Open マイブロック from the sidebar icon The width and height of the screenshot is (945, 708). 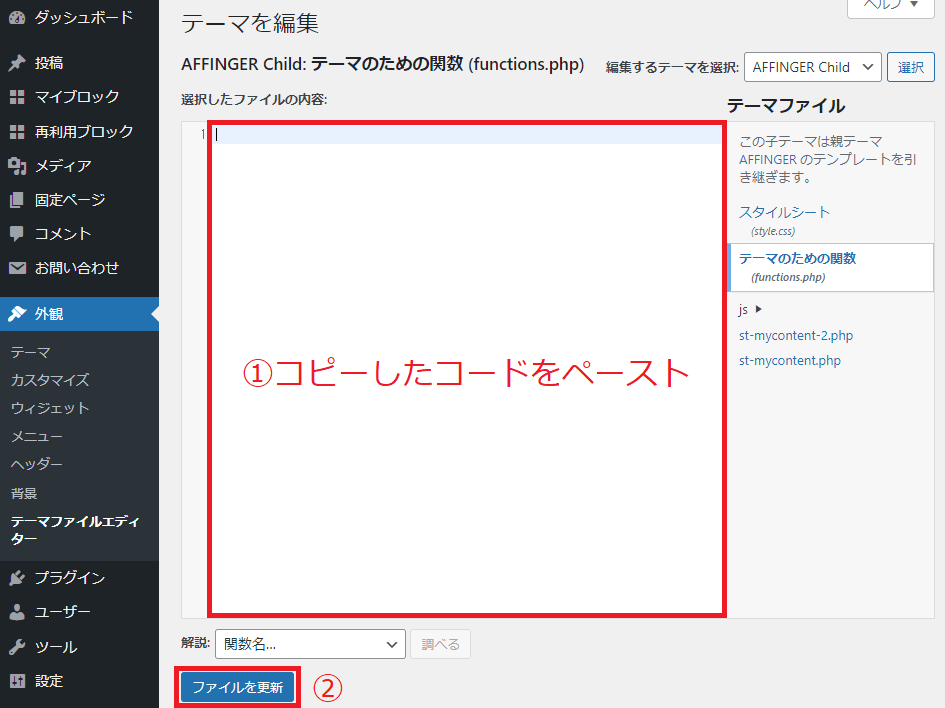pos(15,98)
